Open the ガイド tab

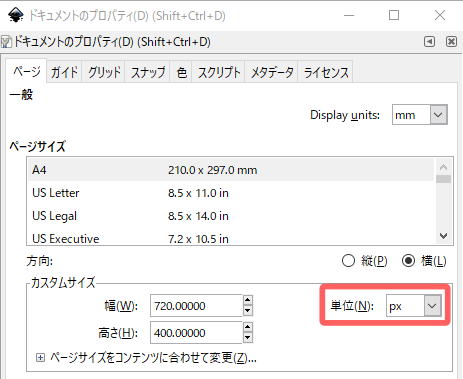pyautogui.click(x=64, y=72)
